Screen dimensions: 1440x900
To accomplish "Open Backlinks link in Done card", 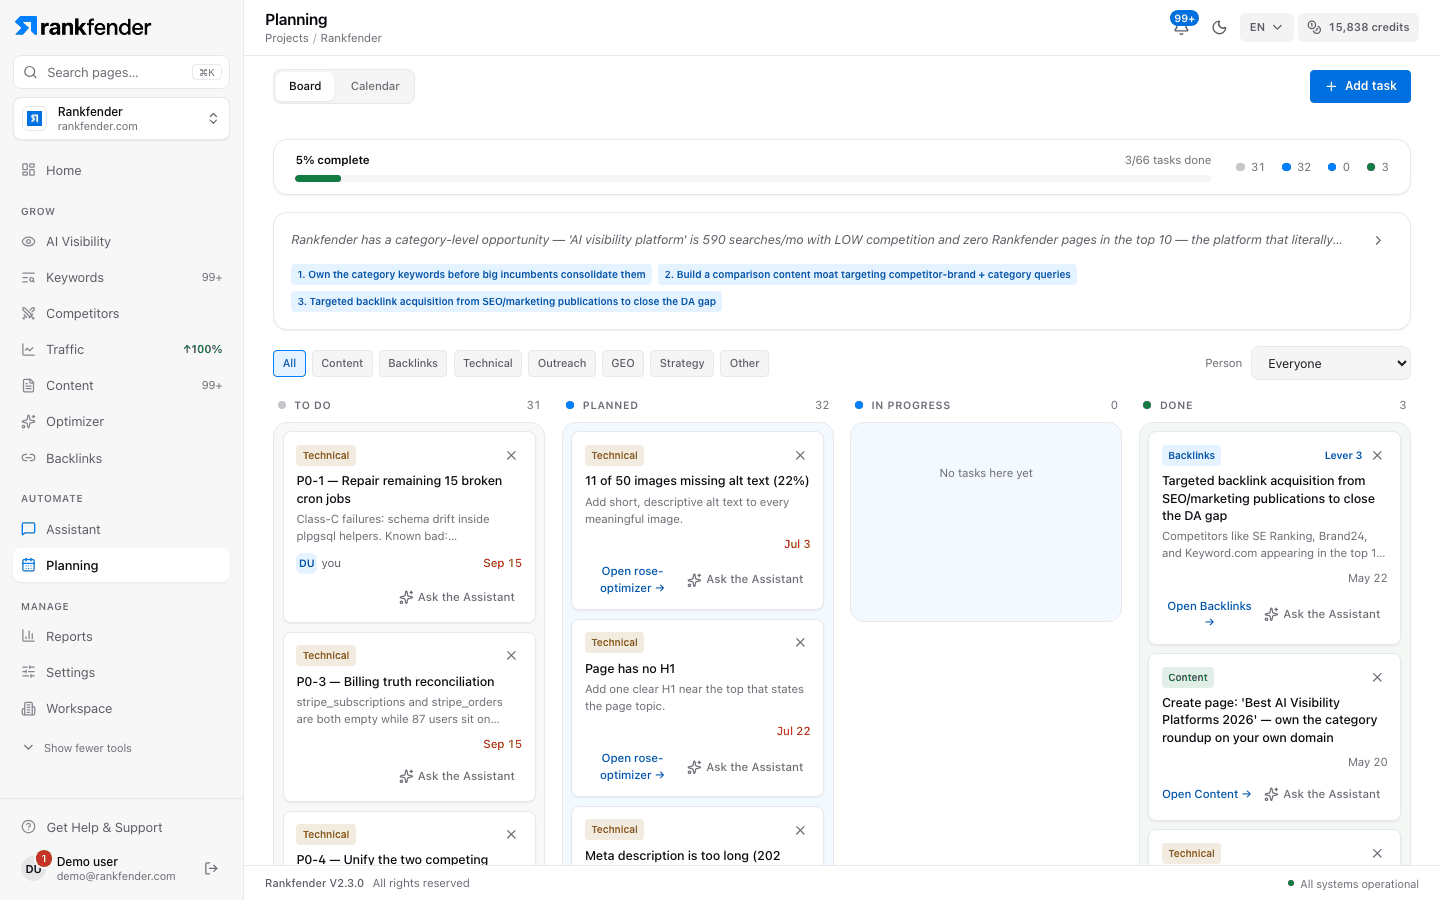I will [x=1209, y=614].
